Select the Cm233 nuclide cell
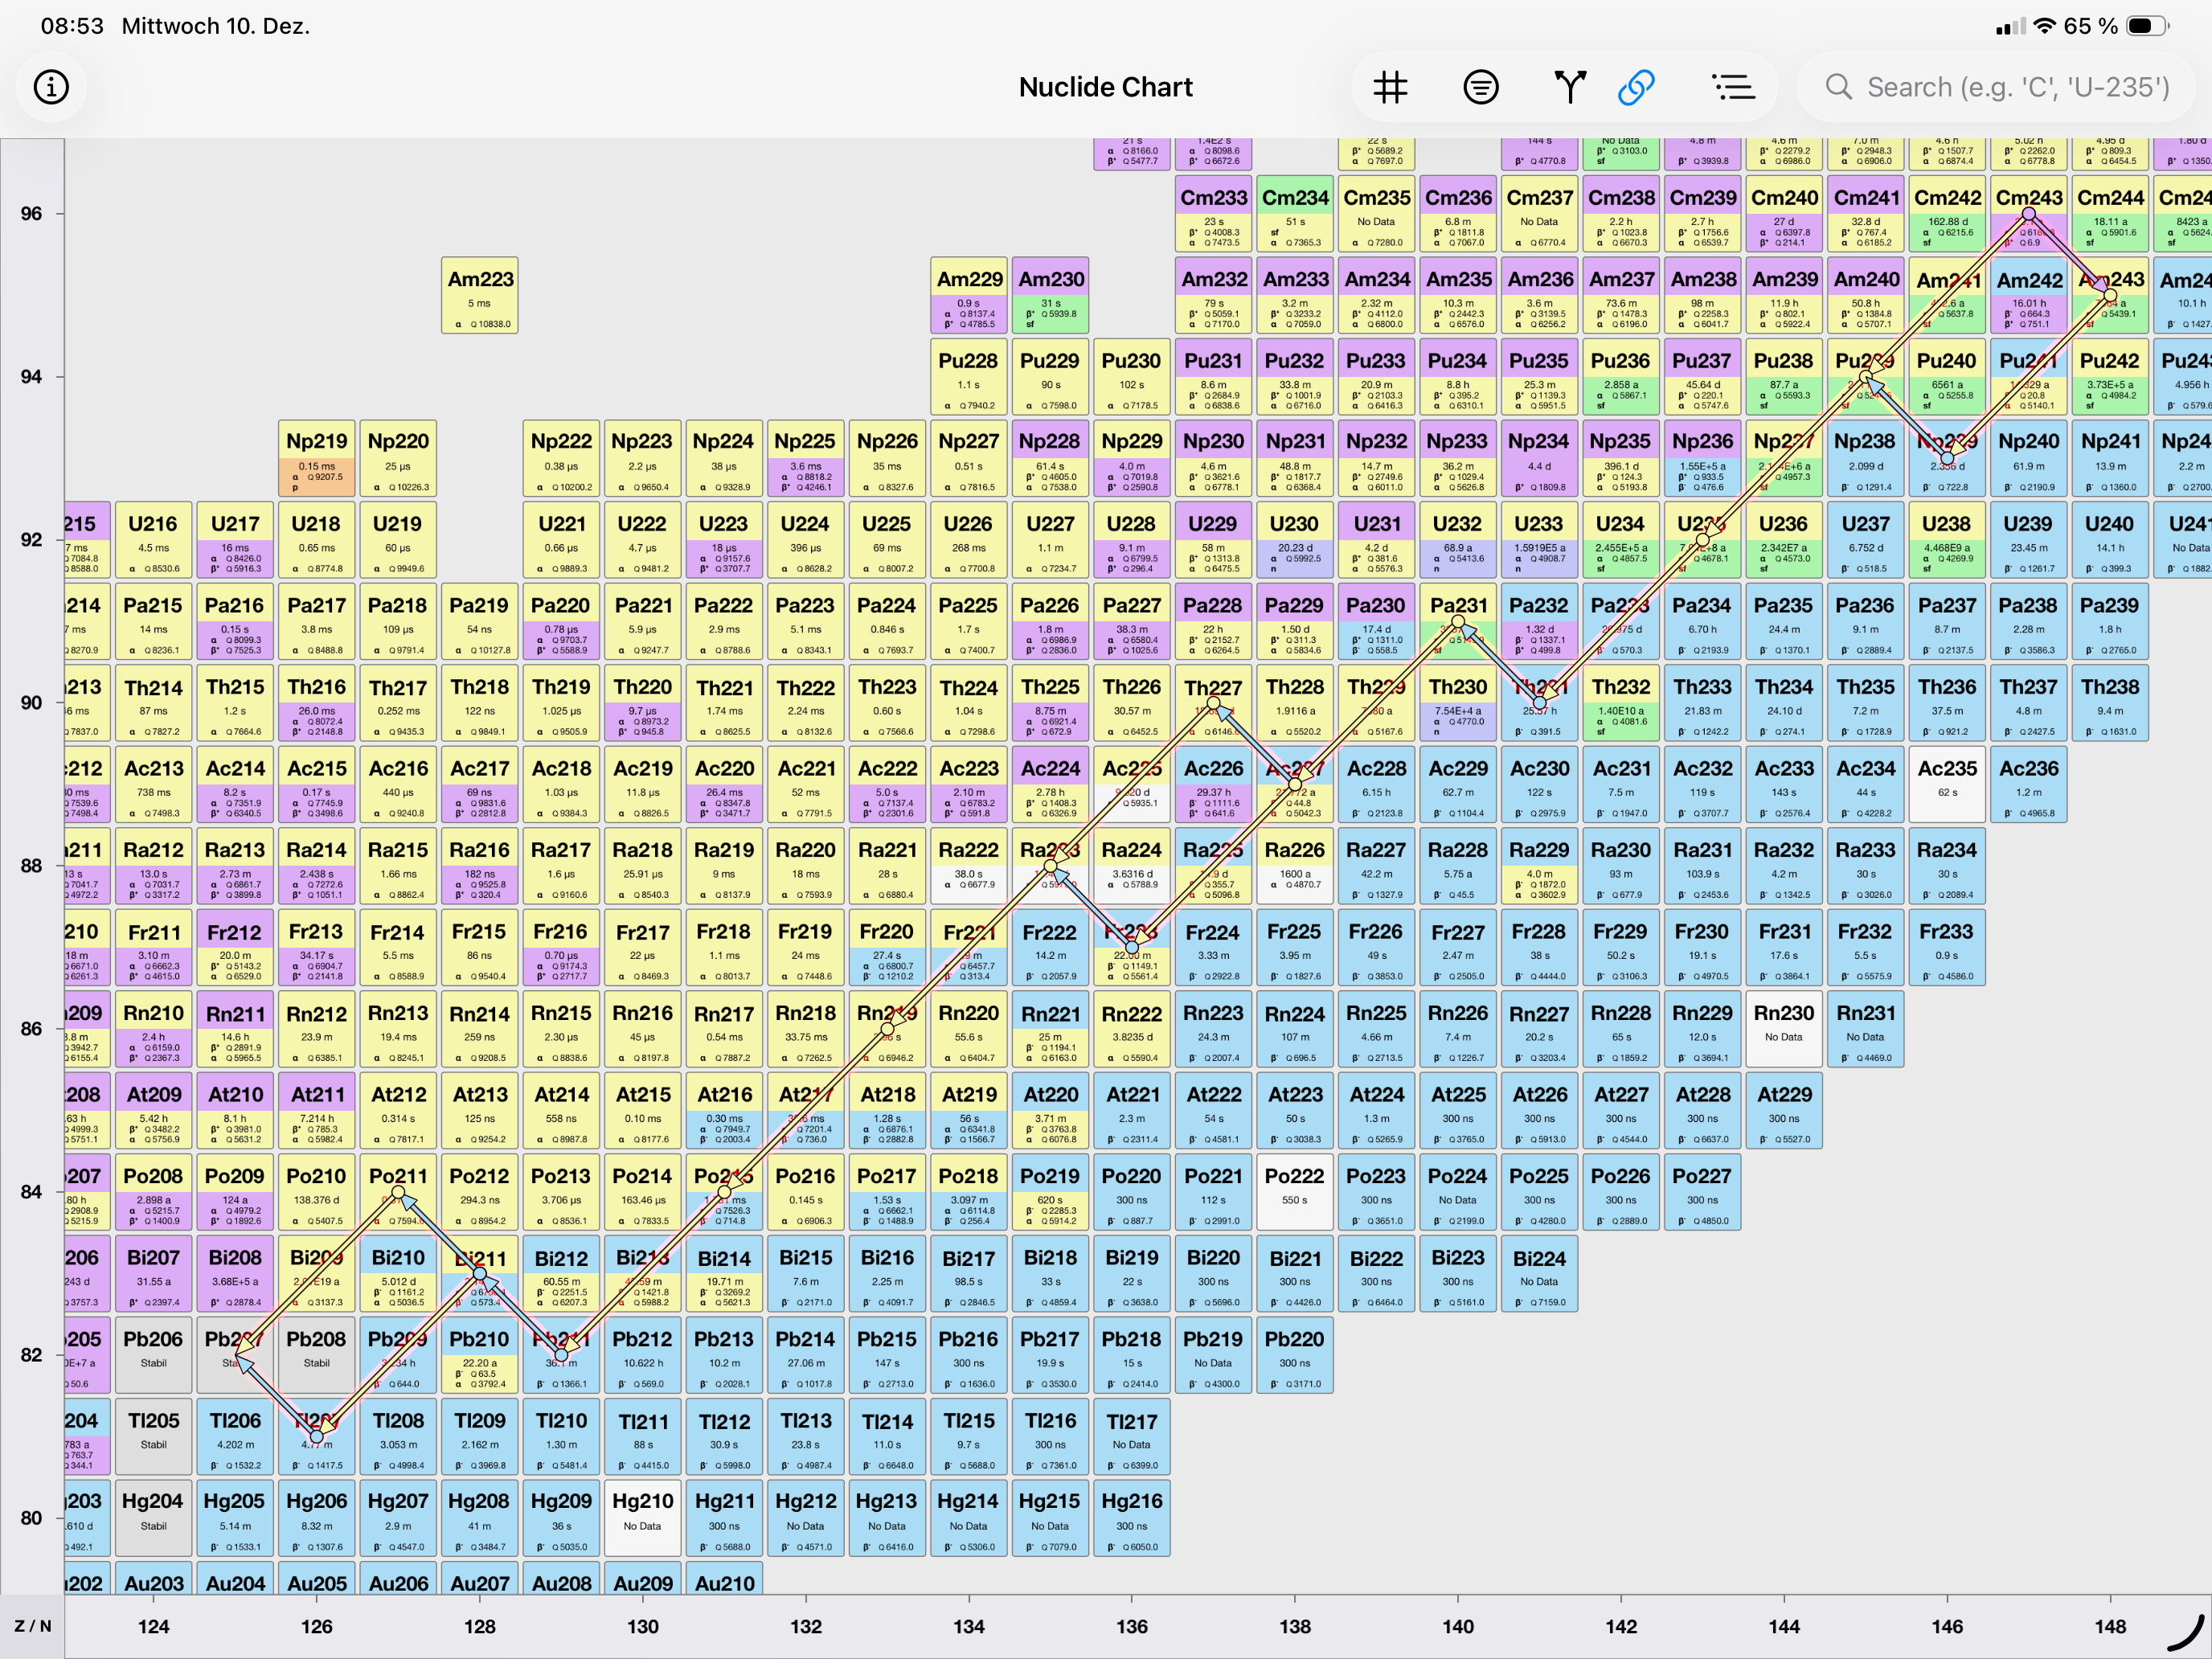Screen dimensions: 2212x1659 pos(1214,214)
